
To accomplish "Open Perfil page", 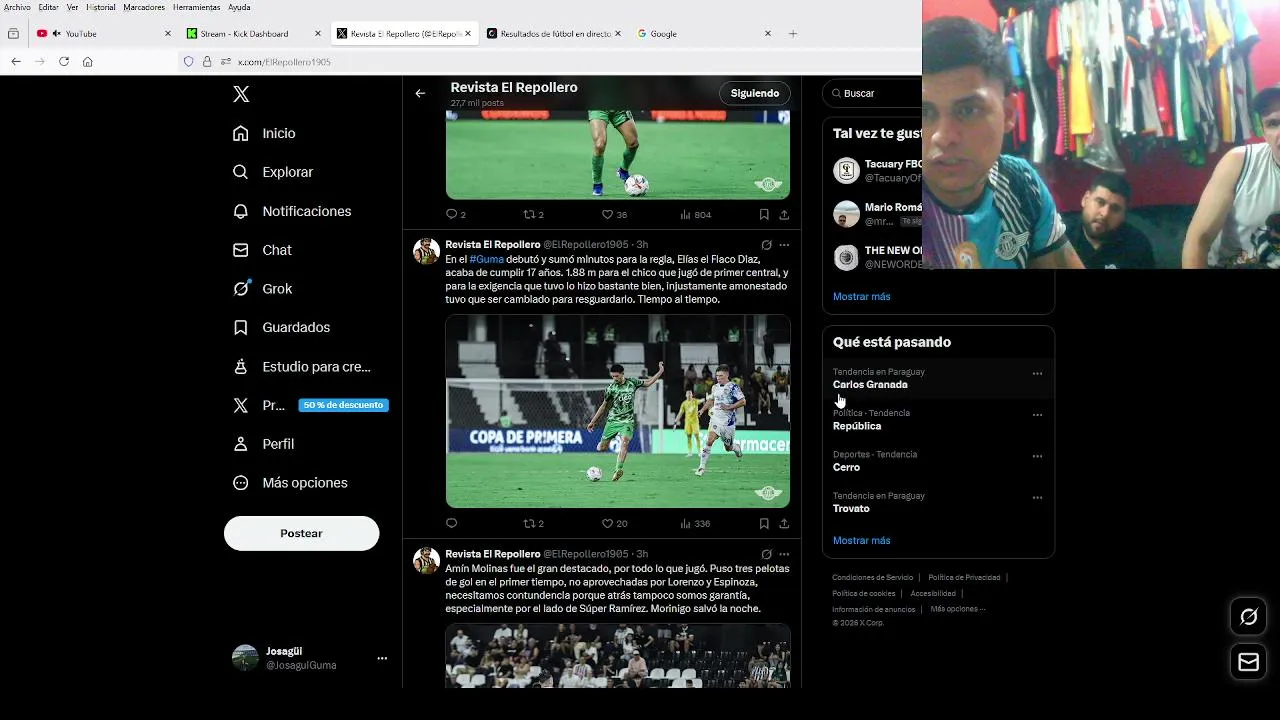I will (263, 444).
